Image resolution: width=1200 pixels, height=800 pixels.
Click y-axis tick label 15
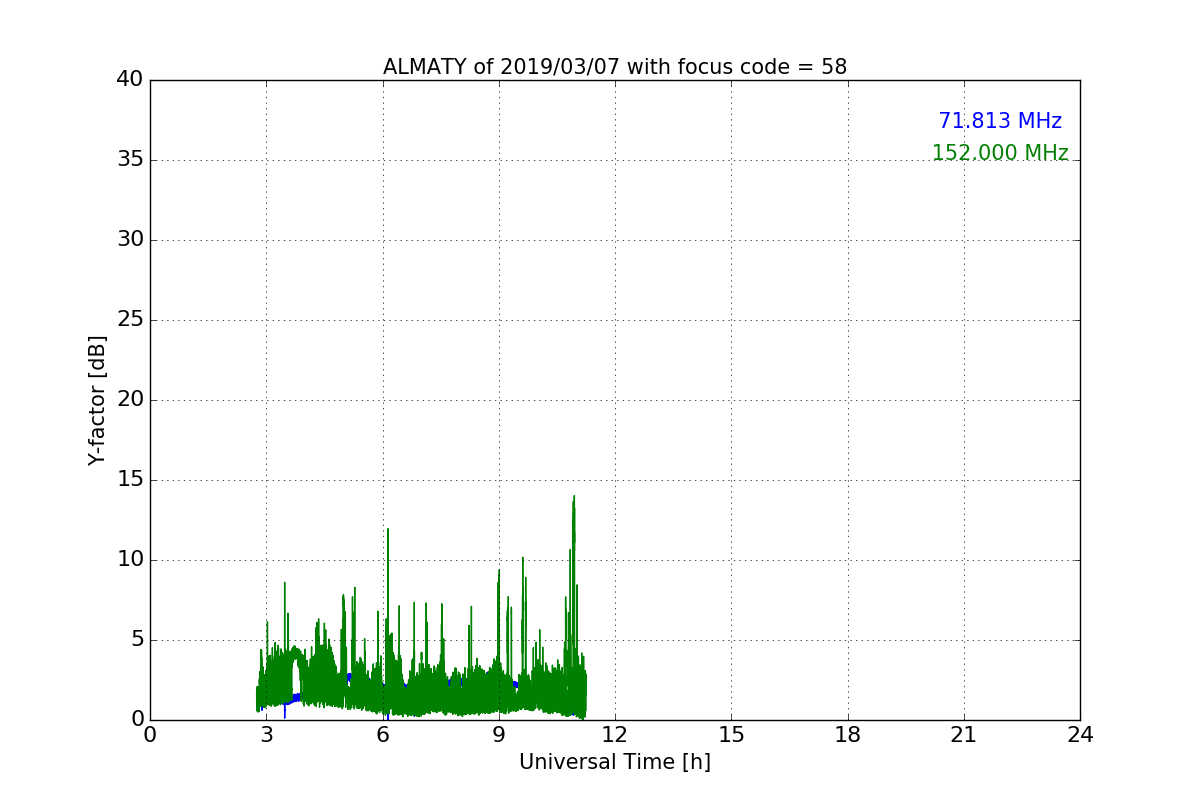pyautogui.click(x=130, y=480)
